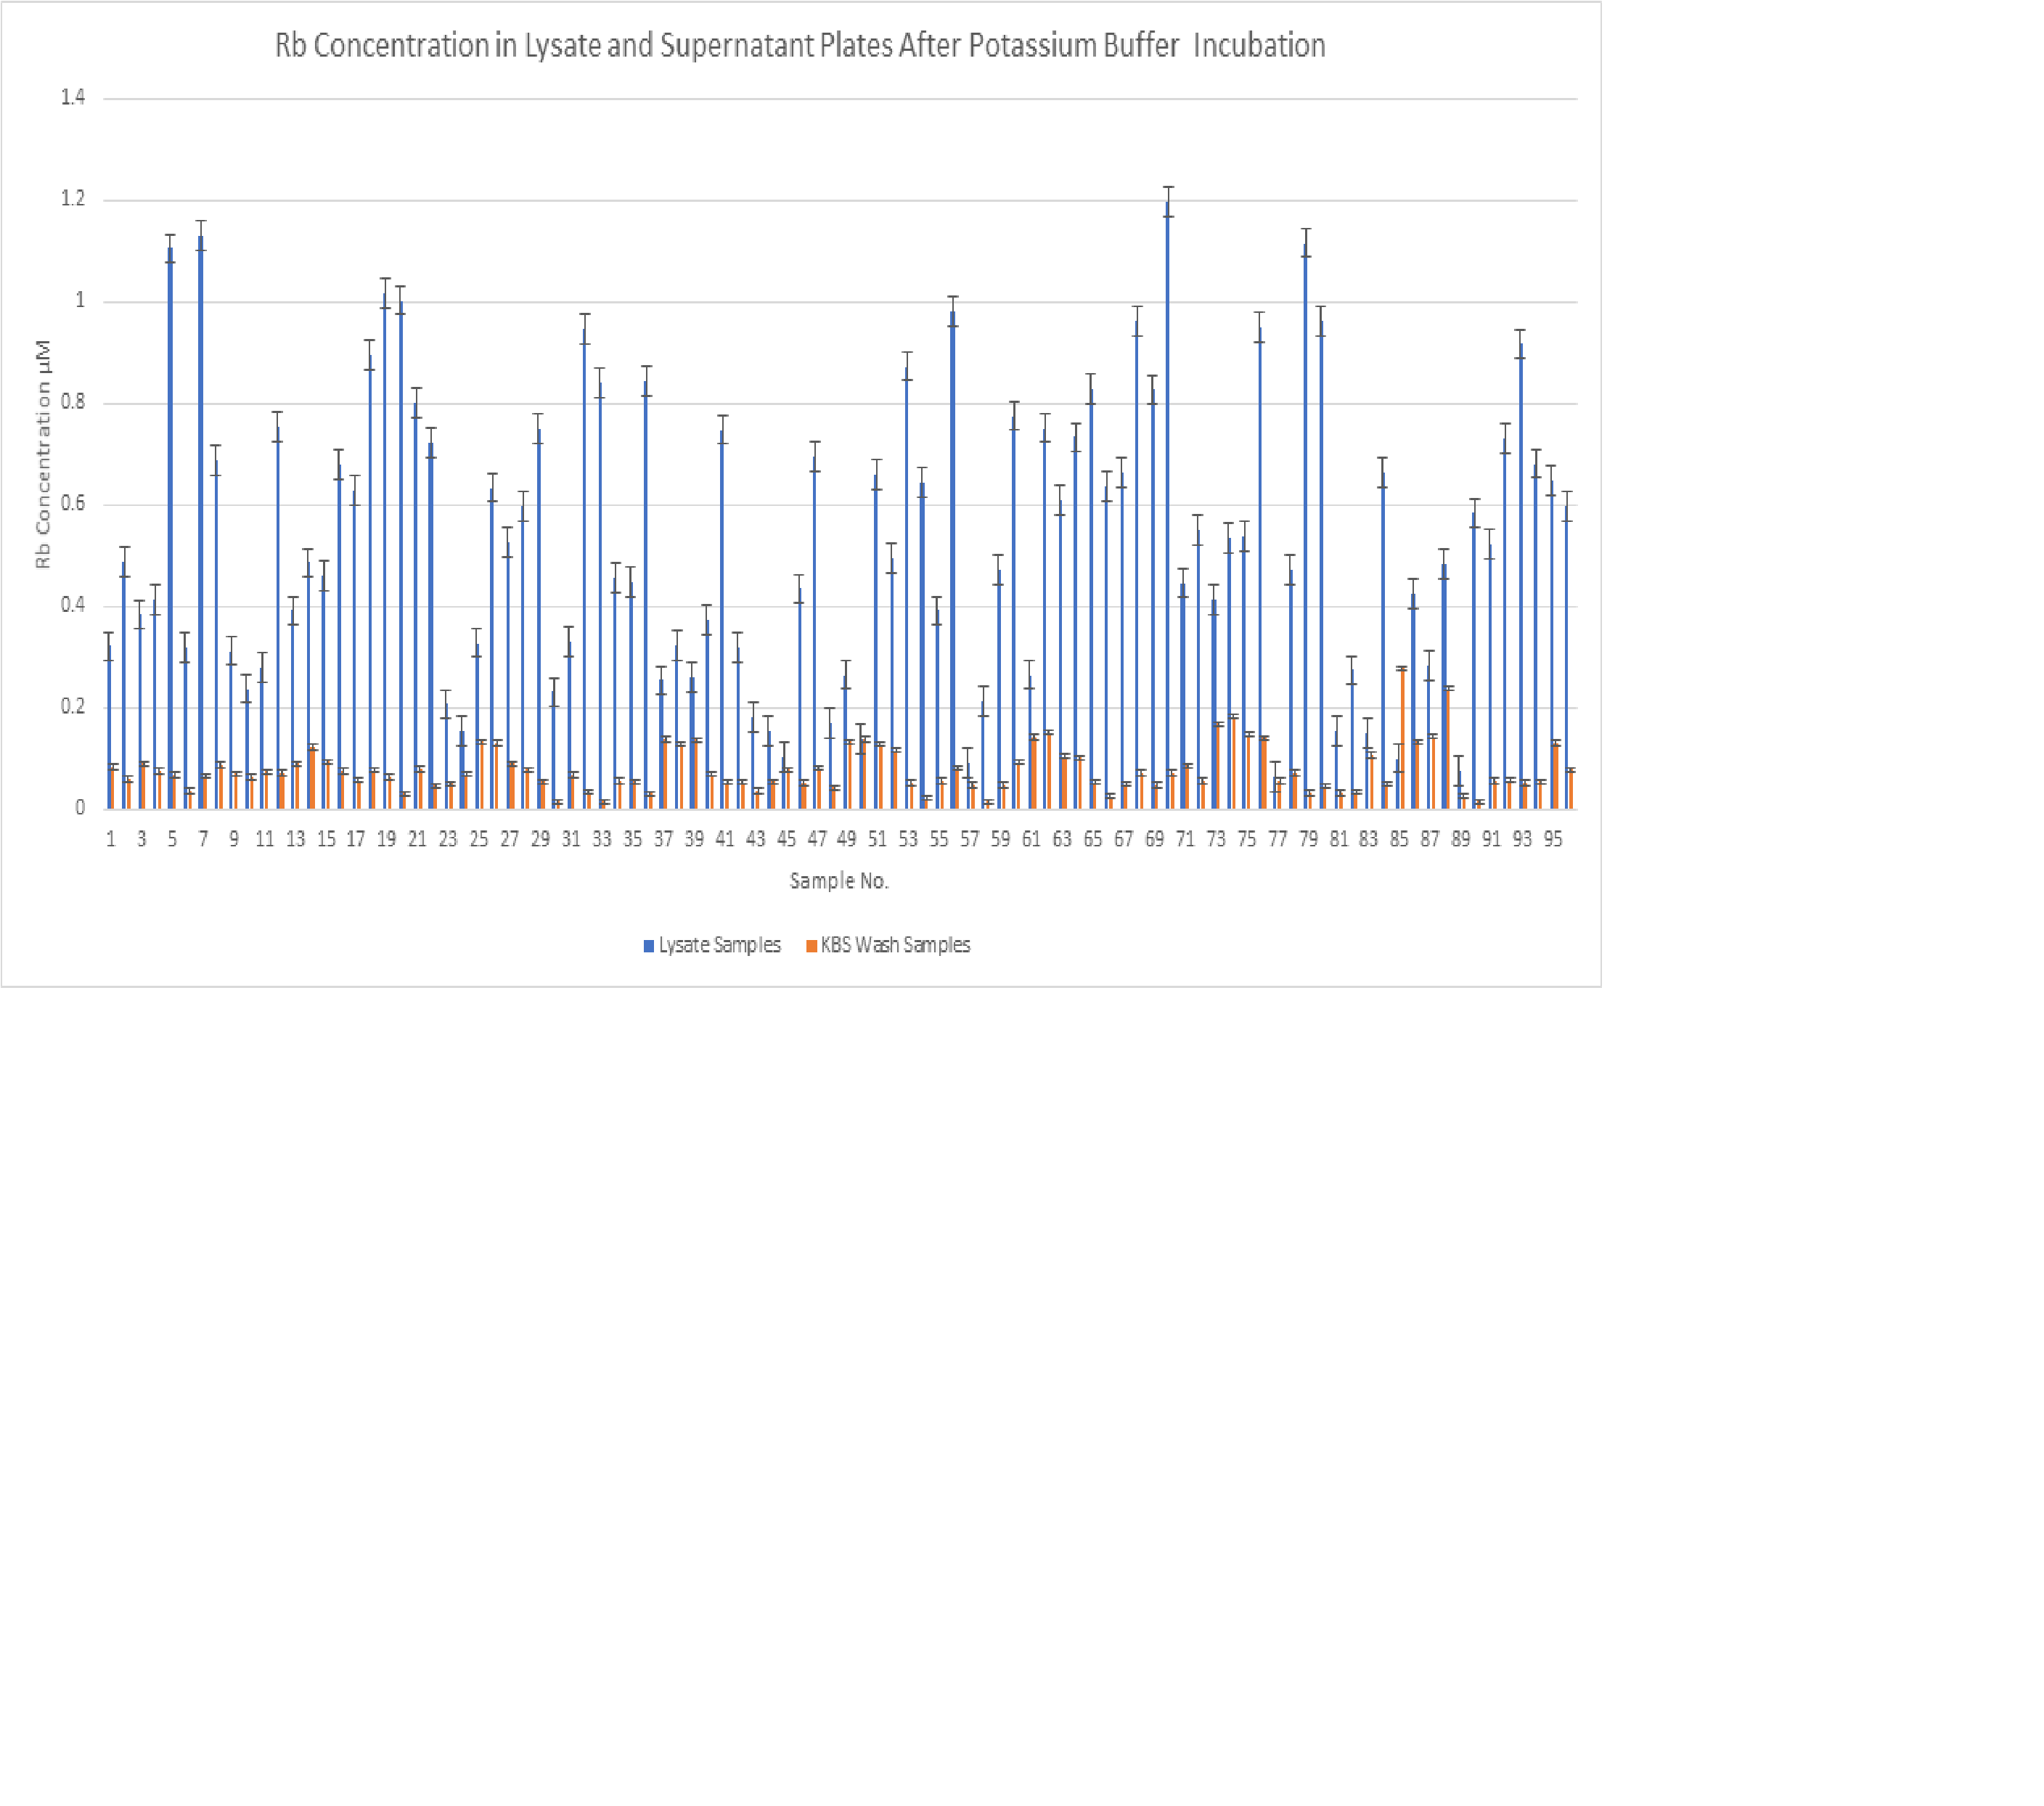Click the 'Rb Concentration µM' vertical axis title
This screenshot has width=2044, height=1806.
[x=42, y=454]
